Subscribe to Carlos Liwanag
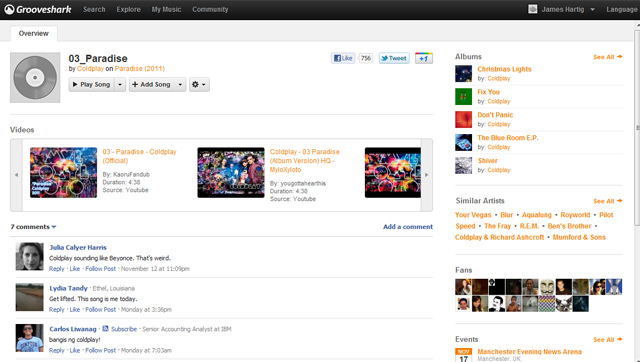 (124, 329)
